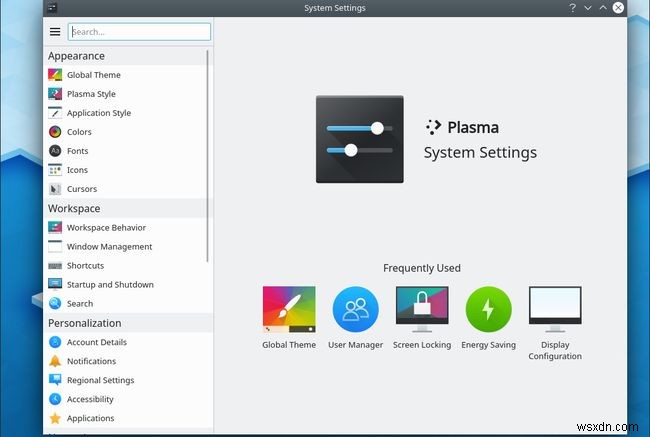The height and width of the screenshot is (437, 650).
Task: Select the Accessibility text label
Action: [x=90, y=399]
